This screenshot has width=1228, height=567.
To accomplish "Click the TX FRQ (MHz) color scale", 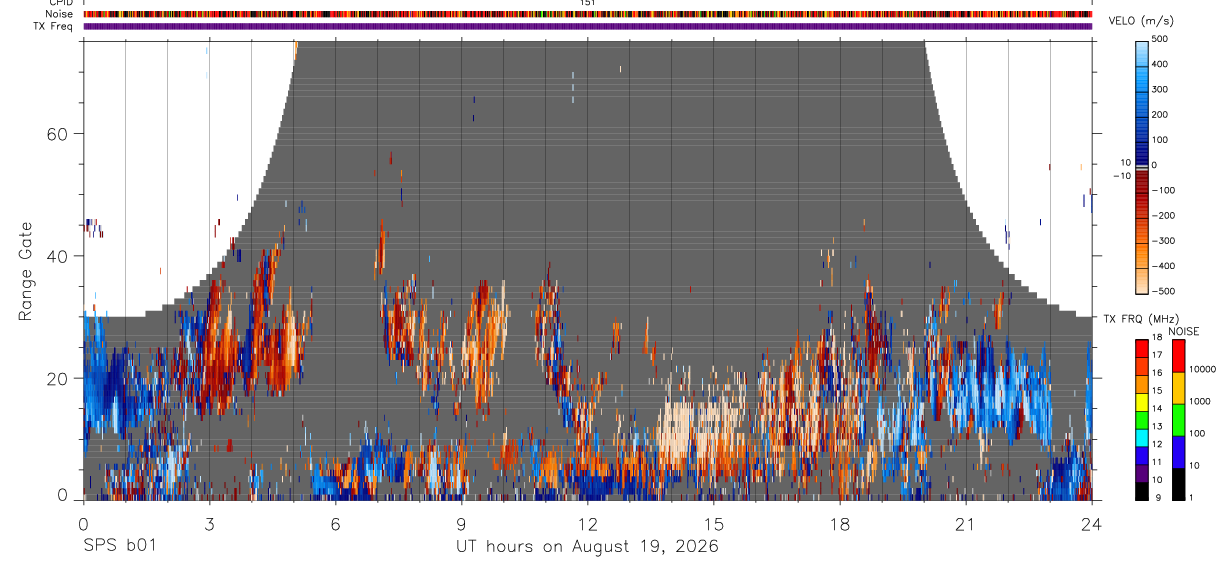I will [x=1142, y=418].
